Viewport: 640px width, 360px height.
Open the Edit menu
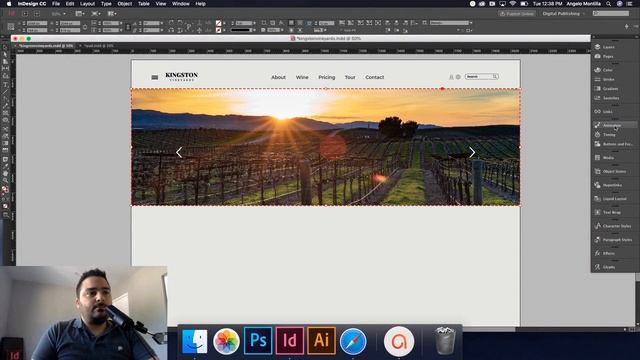coord(70,4)
